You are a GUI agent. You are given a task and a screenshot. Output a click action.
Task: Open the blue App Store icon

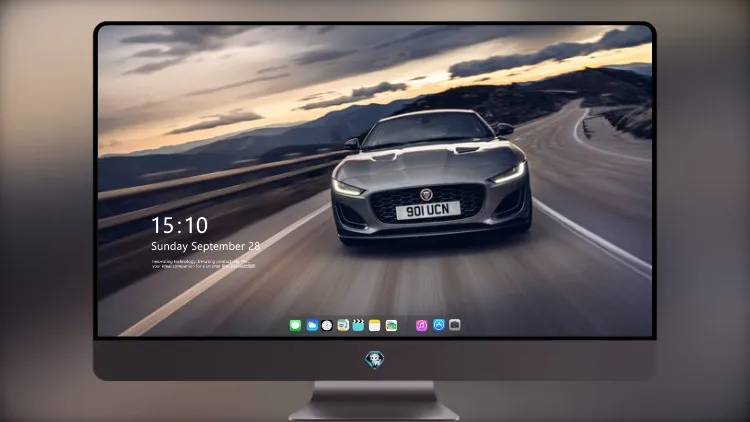(x=439, y=325)
